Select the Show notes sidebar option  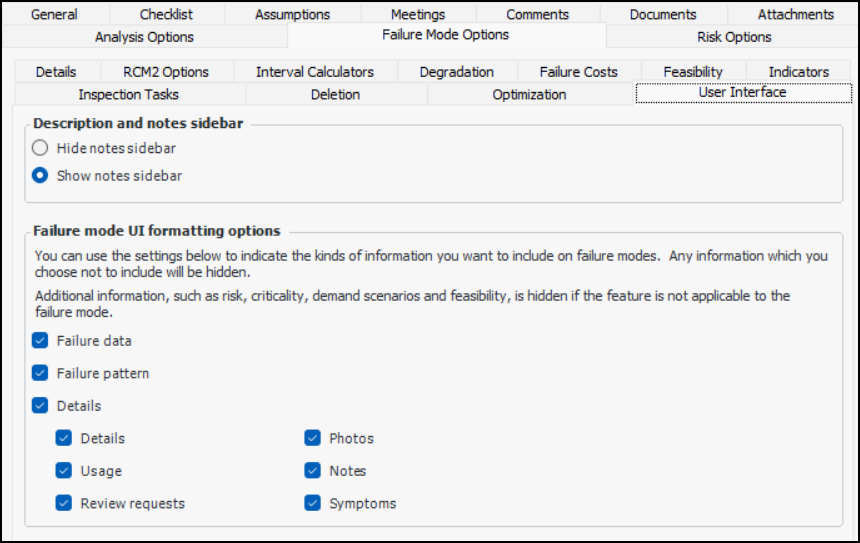coord(40,176)
